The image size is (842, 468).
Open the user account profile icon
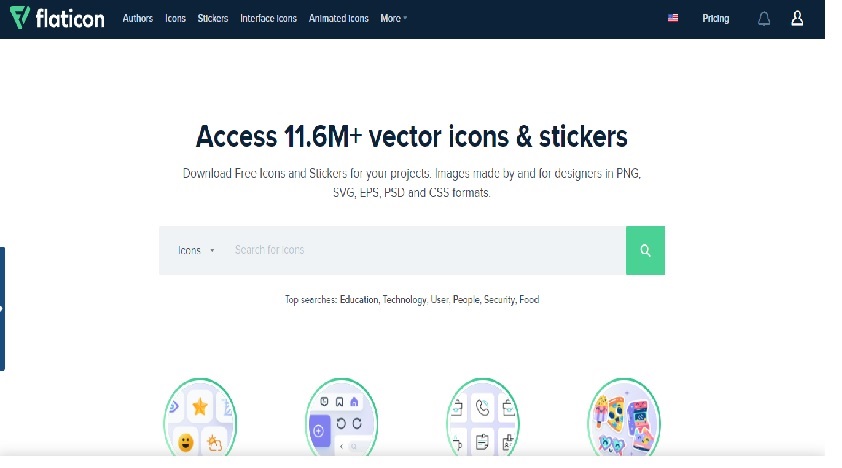pos(797,19)
